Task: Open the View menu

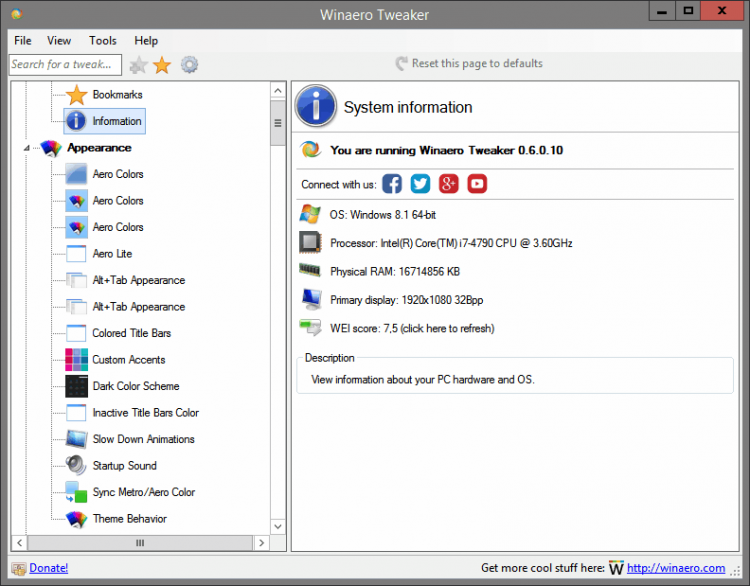Action: pos(59,41)
